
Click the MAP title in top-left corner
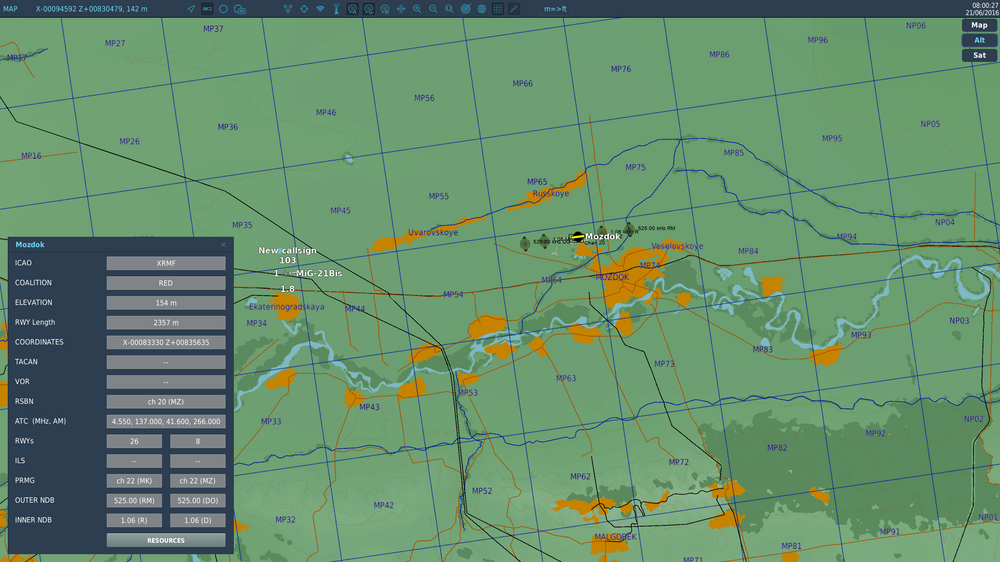pos(10,9)
